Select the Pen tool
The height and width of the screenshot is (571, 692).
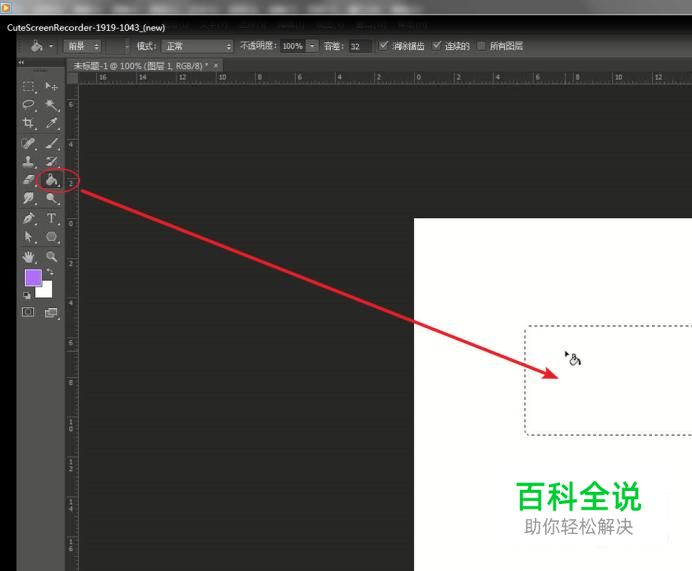(x=29, y=218)
